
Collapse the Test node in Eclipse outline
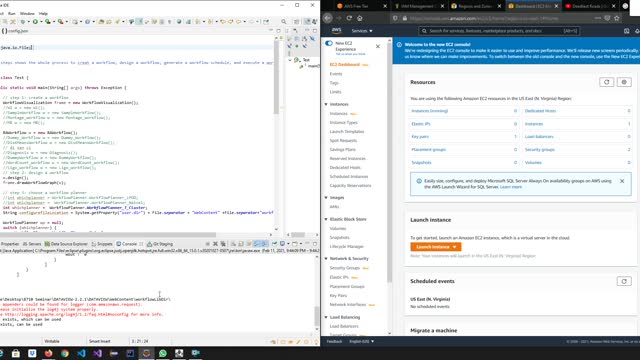coord(290,60)
